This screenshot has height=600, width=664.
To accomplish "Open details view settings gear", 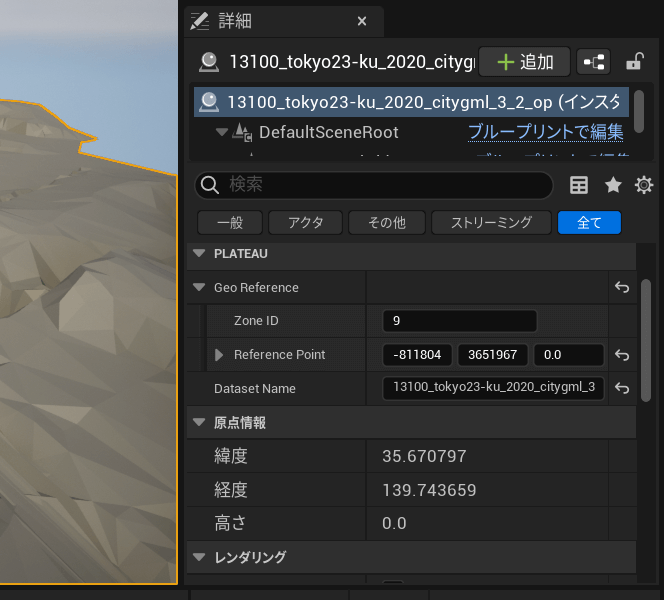I will point(644,185).
